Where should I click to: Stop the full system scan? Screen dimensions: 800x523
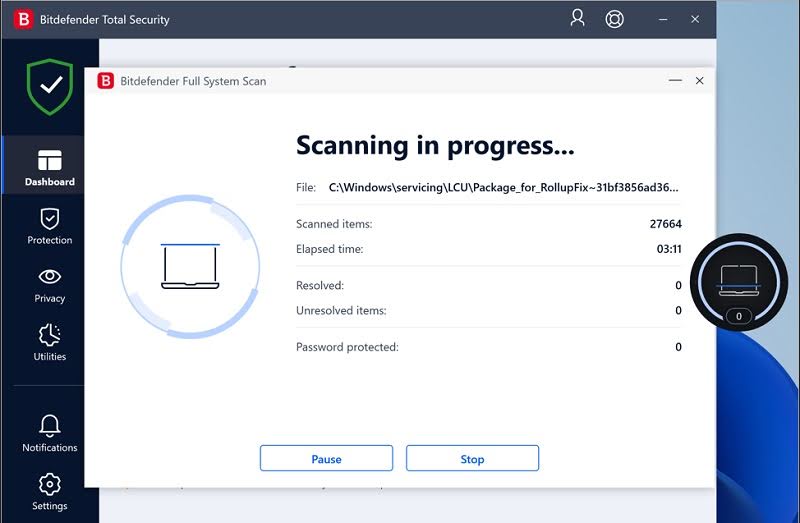coord(472,459)
